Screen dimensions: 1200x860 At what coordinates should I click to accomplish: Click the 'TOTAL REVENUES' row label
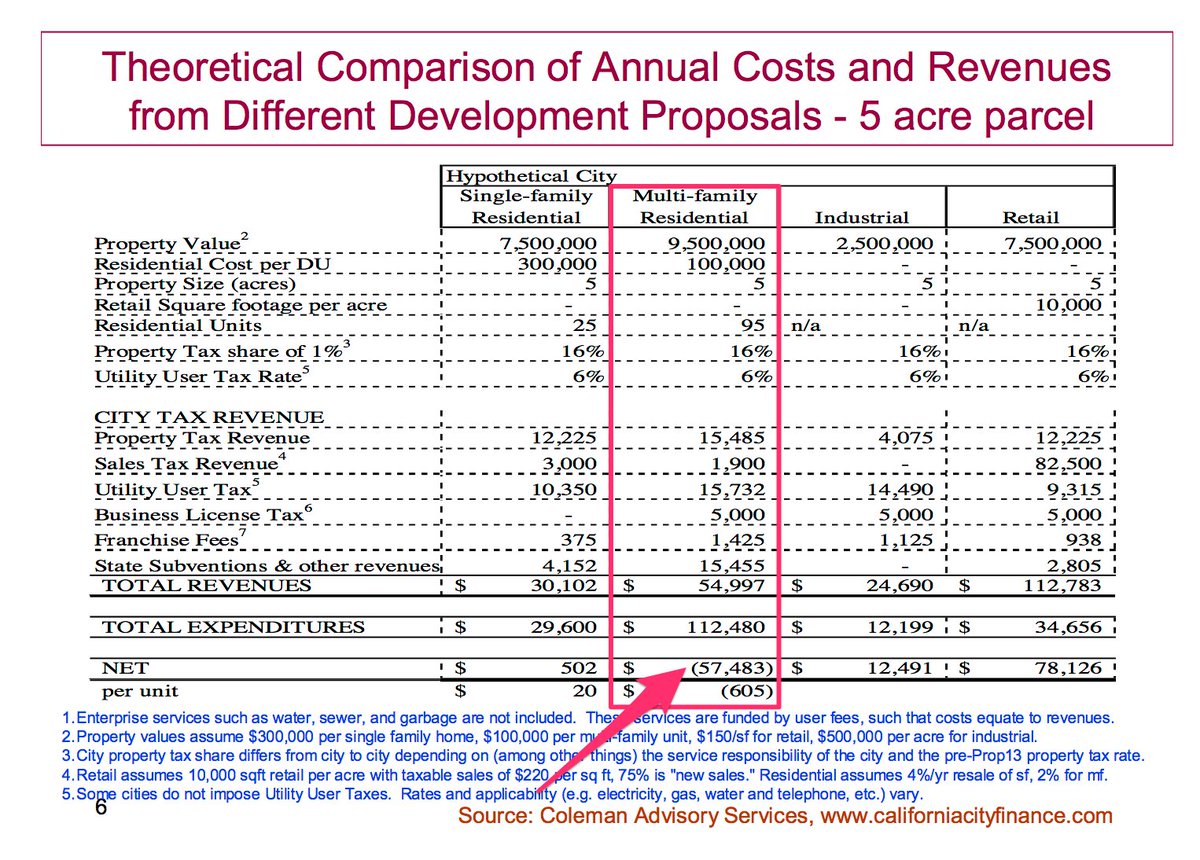point(207,586)
